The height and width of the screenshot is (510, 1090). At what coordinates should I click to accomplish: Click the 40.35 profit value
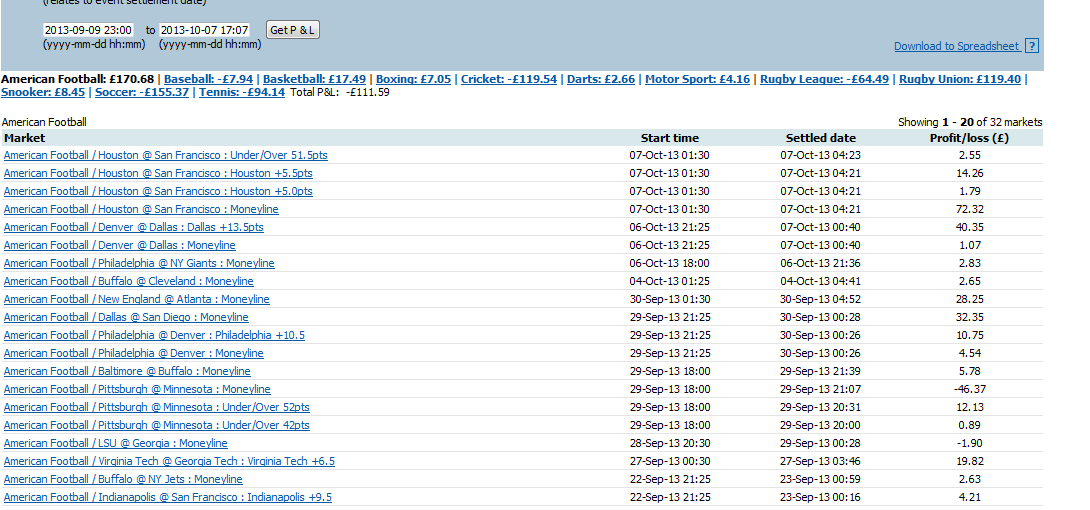[x=969, y=227]
